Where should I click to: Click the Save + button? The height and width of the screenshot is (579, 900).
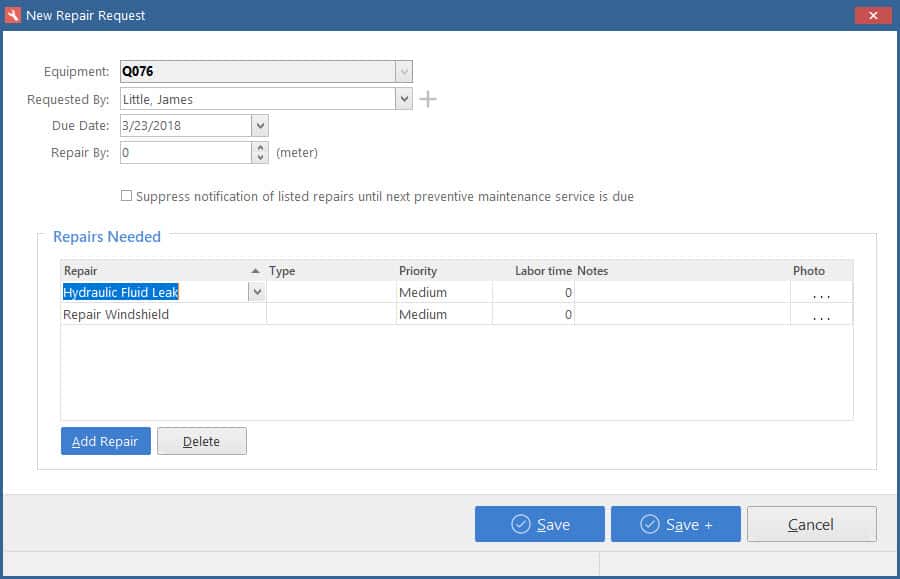coord(676,524)
